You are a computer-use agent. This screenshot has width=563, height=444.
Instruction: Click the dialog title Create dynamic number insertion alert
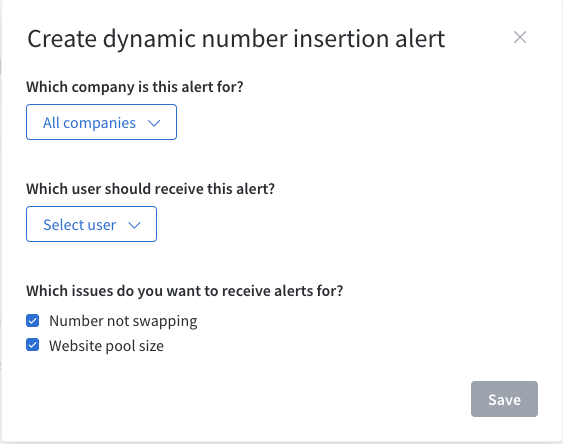[236, 39]
